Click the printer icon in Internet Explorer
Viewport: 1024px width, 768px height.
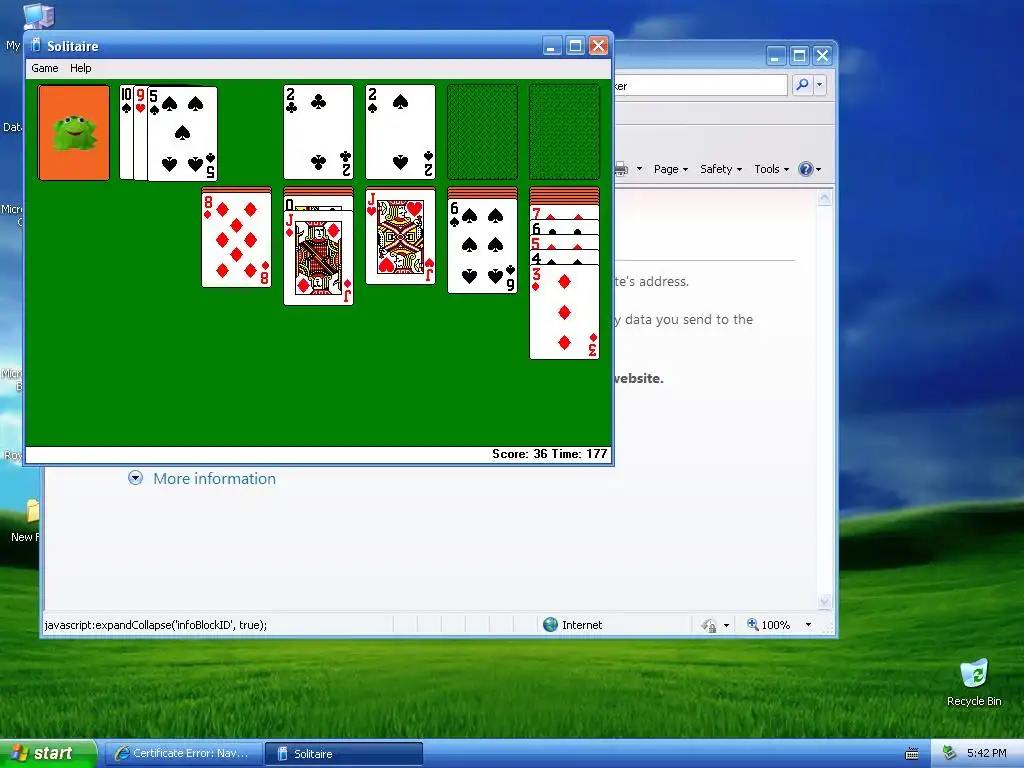tap(621, 169)
